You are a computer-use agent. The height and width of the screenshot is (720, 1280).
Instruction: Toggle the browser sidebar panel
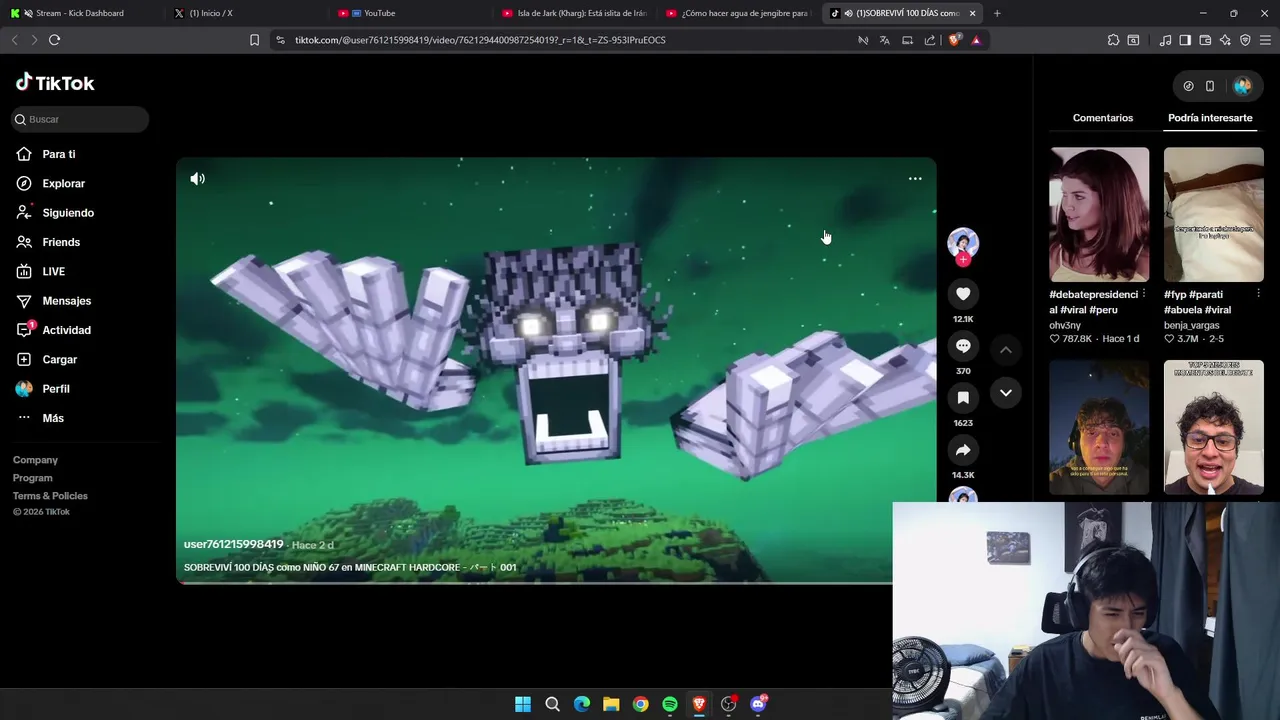pyautogui.click(x=1185, y=40)
